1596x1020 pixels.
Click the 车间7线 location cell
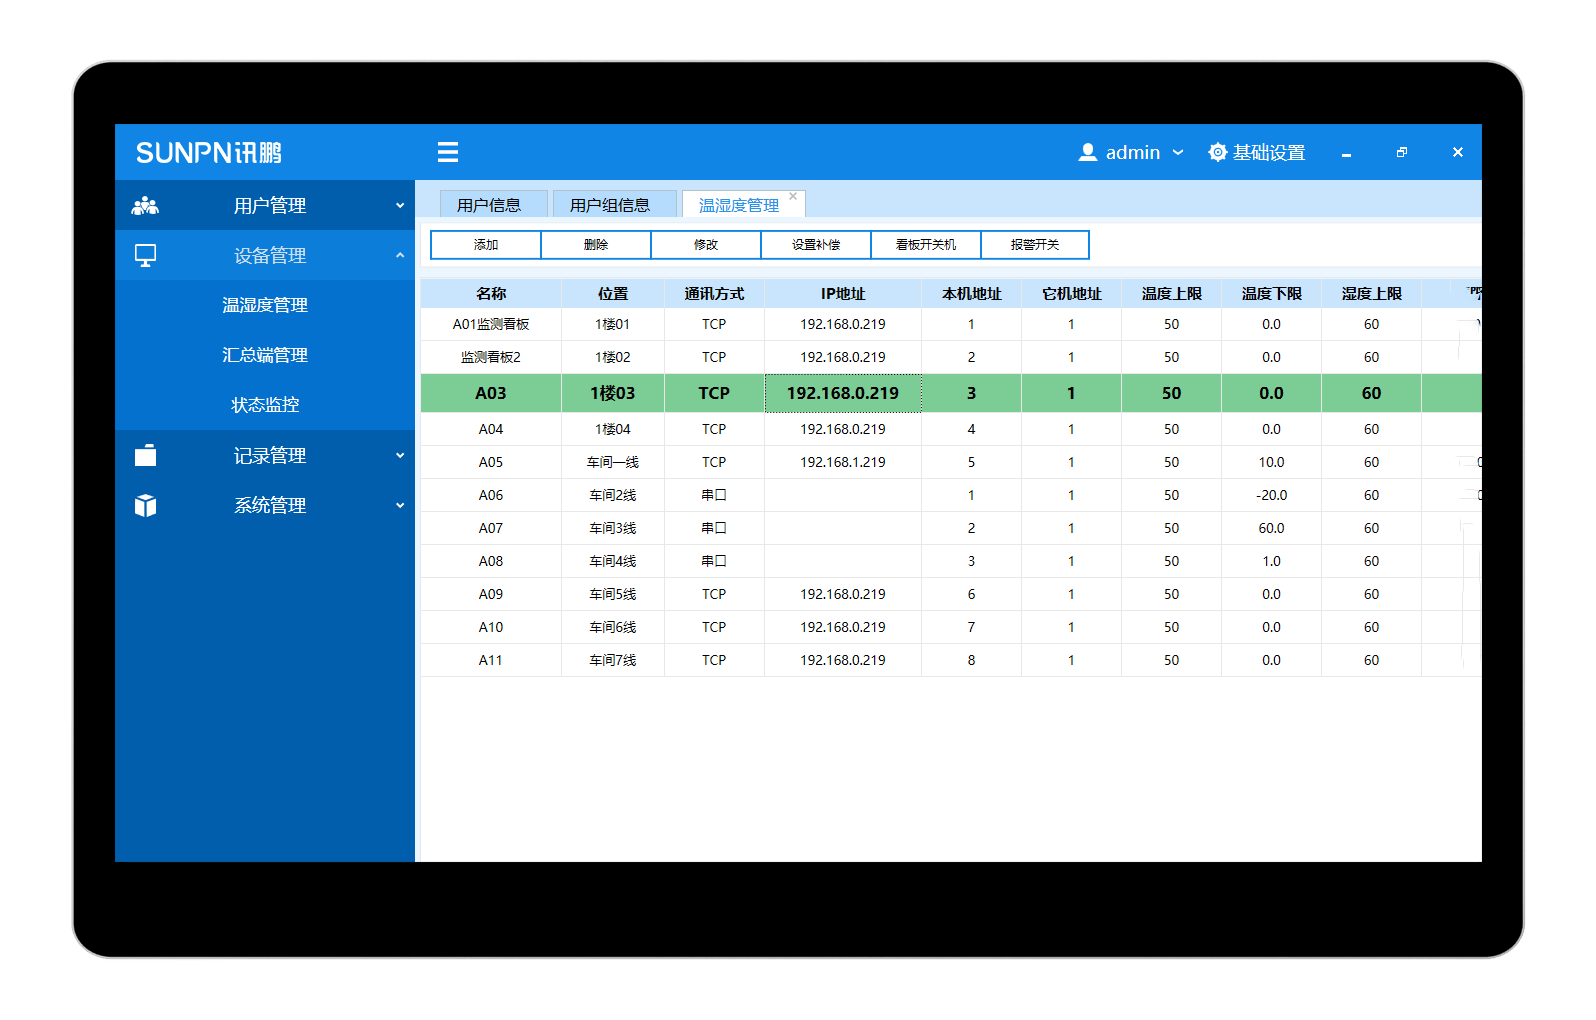point(613,660)
